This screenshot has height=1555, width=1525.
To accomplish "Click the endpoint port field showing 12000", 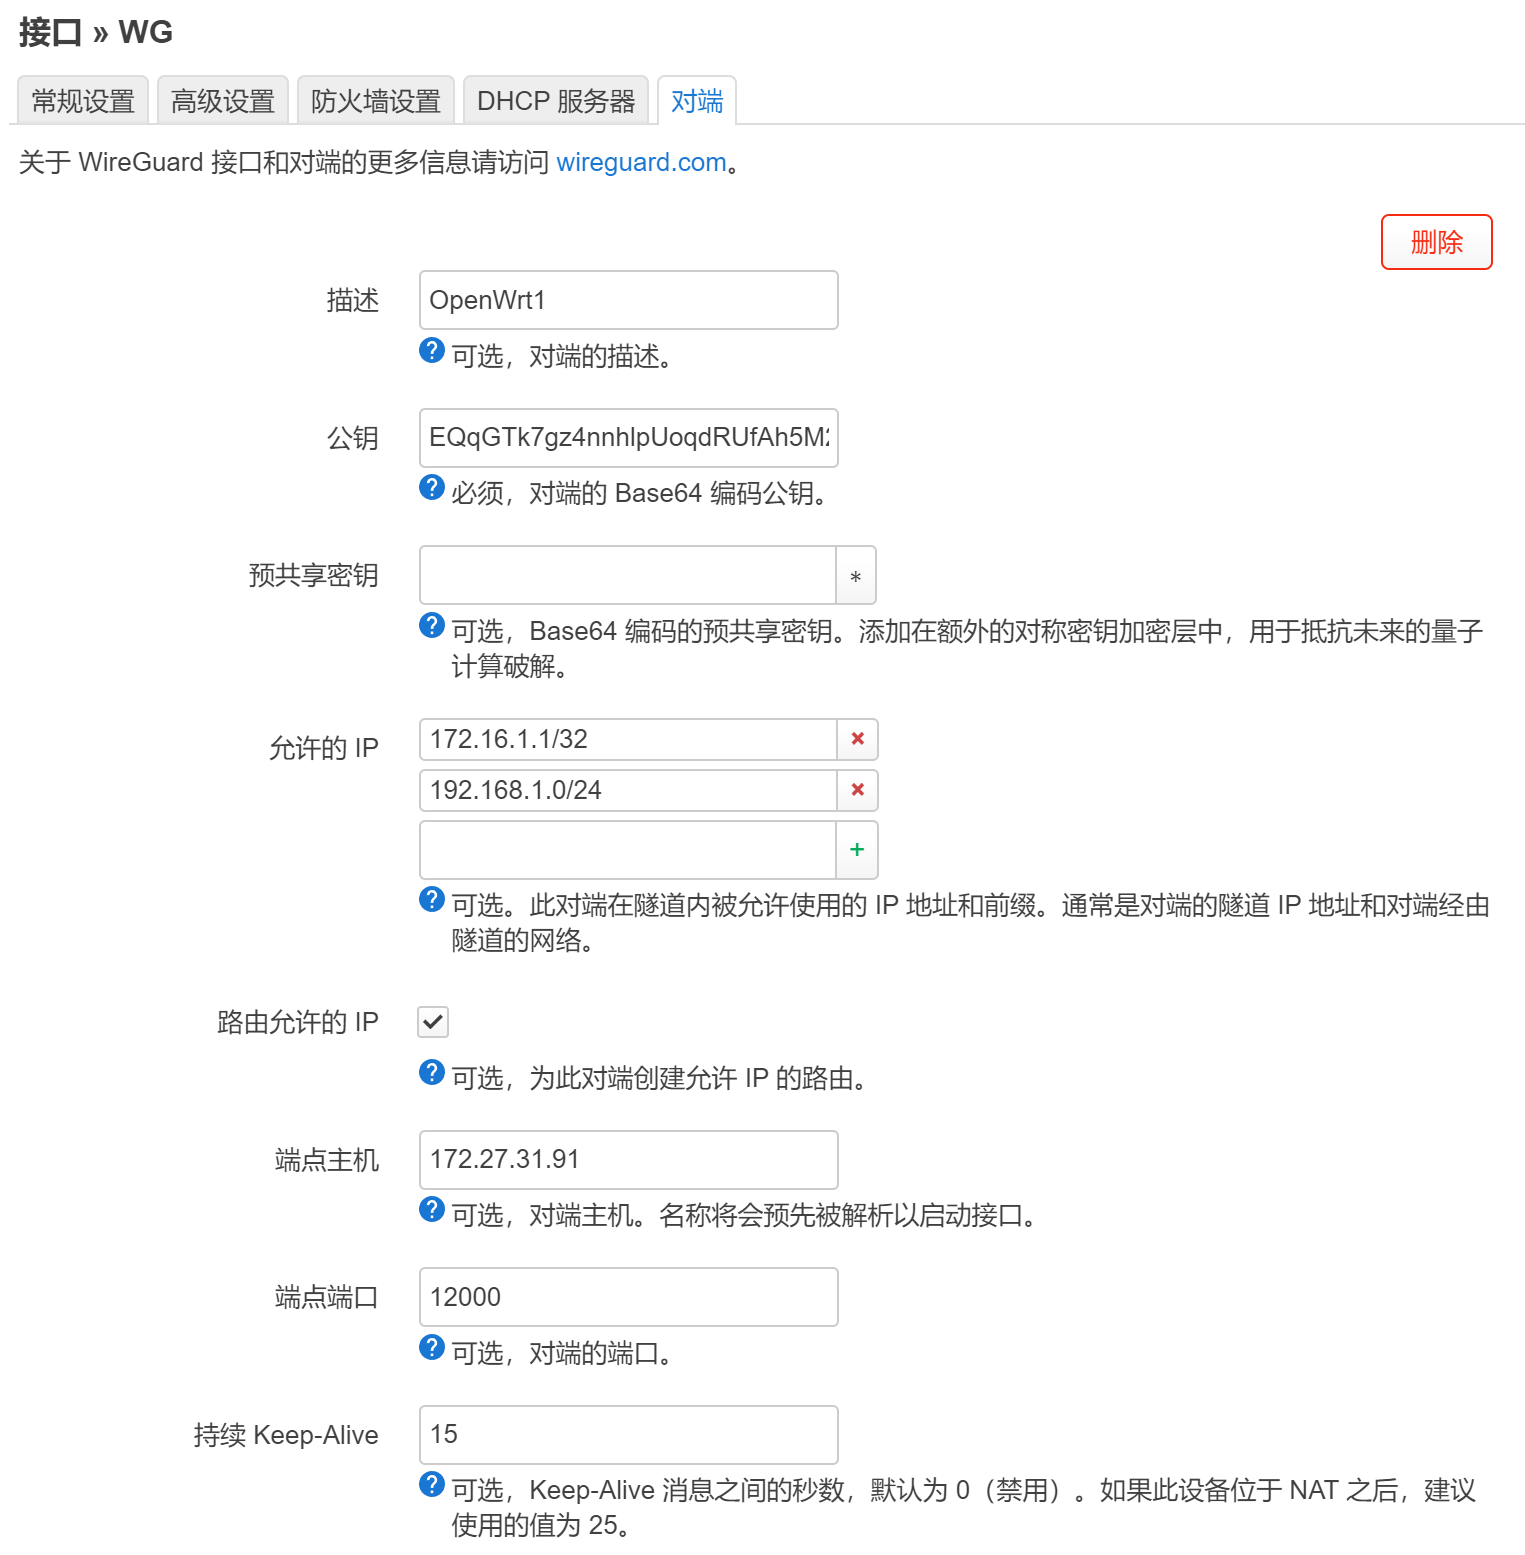I will tap(628, 1297).
